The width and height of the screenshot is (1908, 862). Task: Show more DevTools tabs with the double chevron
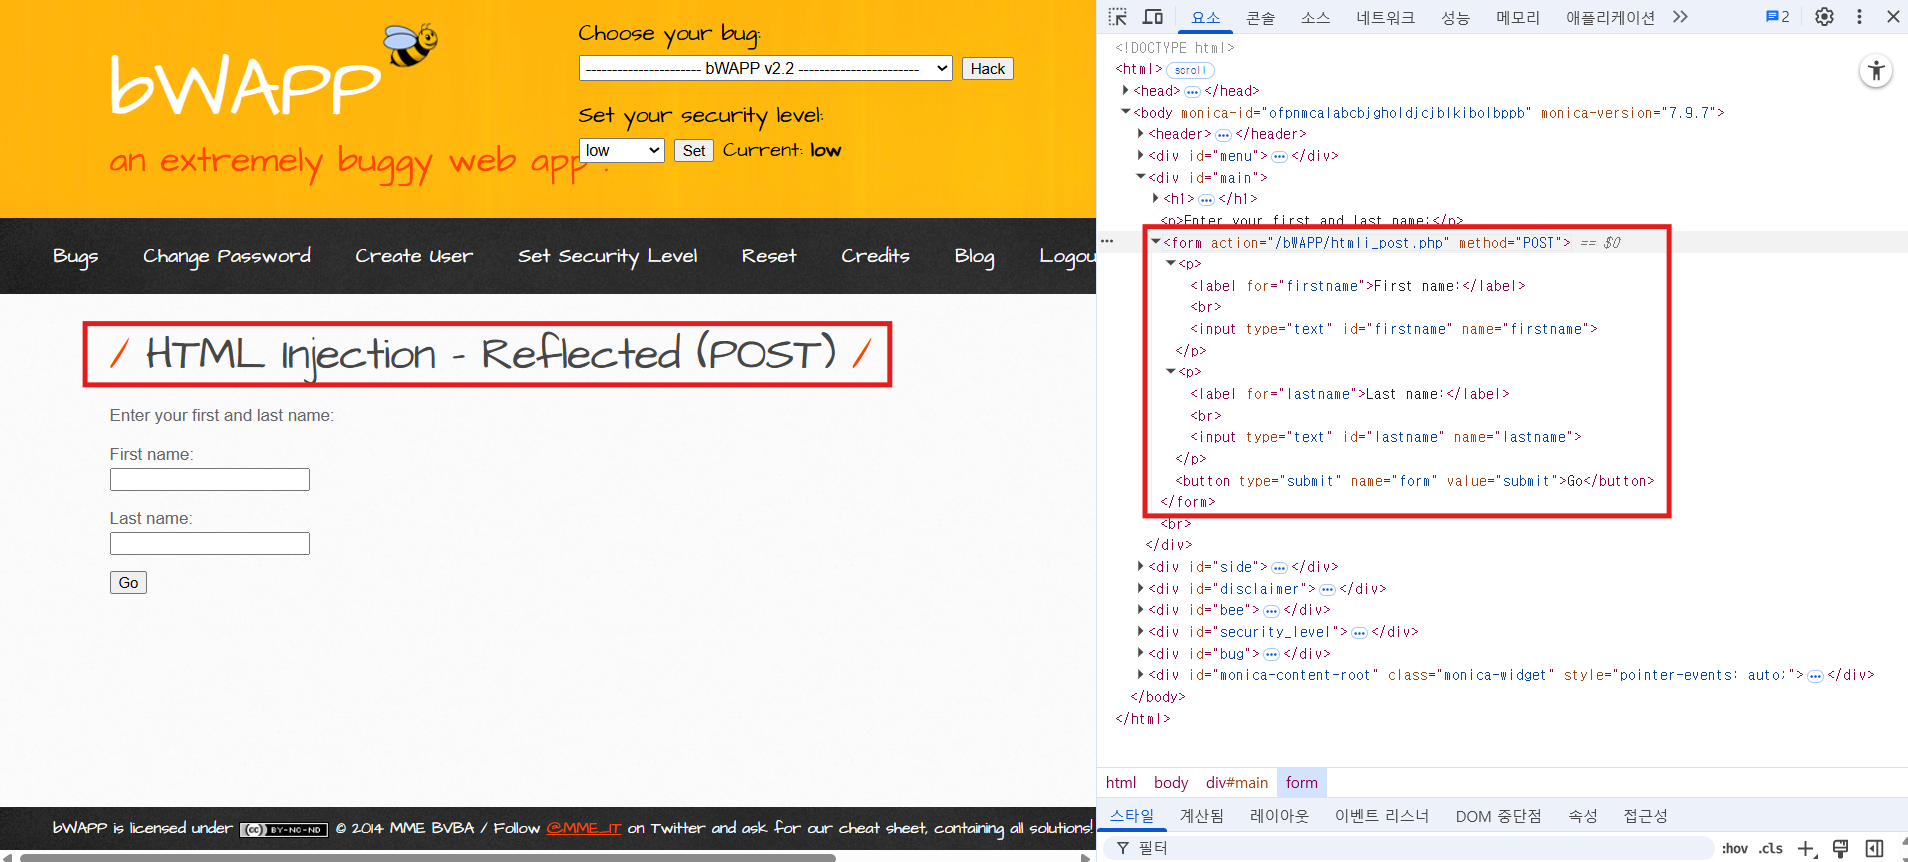[1680, 17]
